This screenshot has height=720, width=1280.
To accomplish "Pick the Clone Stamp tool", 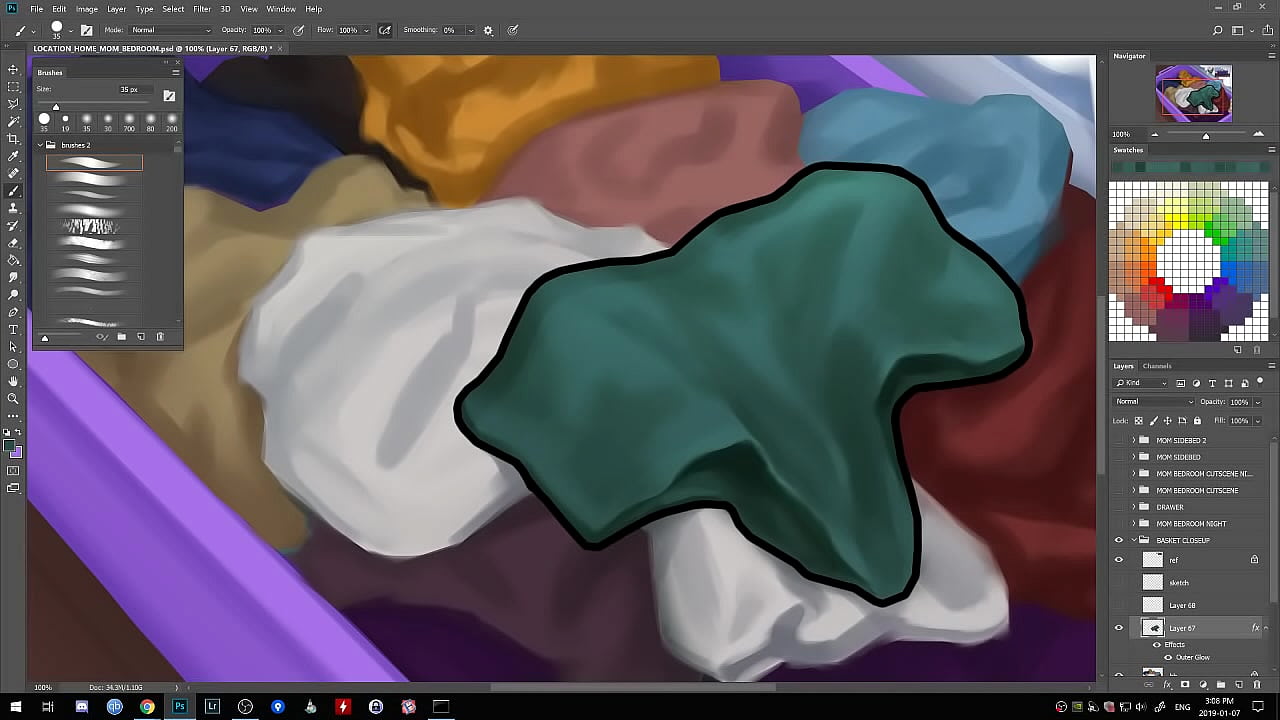I will click(x=14, y=208).
